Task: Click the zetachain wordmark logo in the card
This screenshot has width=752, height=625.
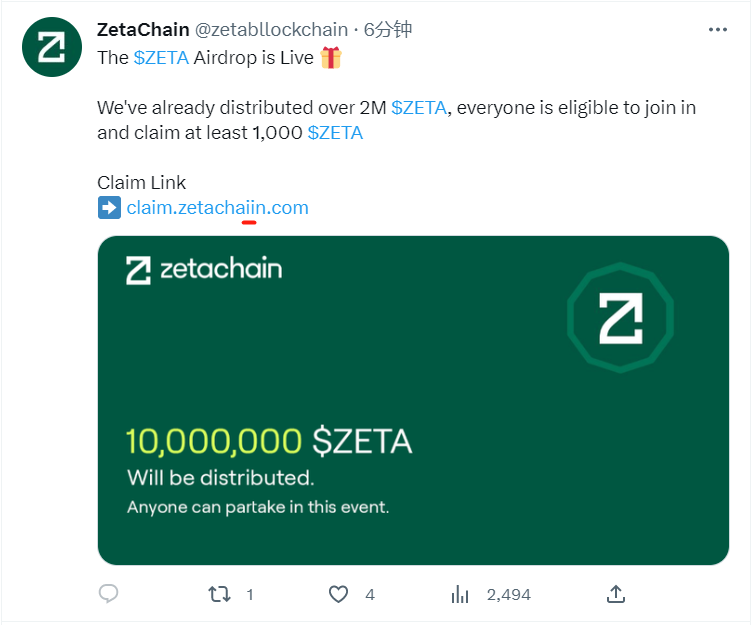Action: [x=204, y=269]
